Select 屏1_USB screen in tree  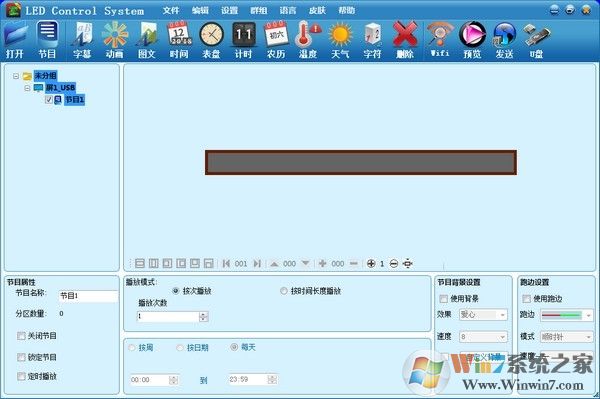pos(60,88)
